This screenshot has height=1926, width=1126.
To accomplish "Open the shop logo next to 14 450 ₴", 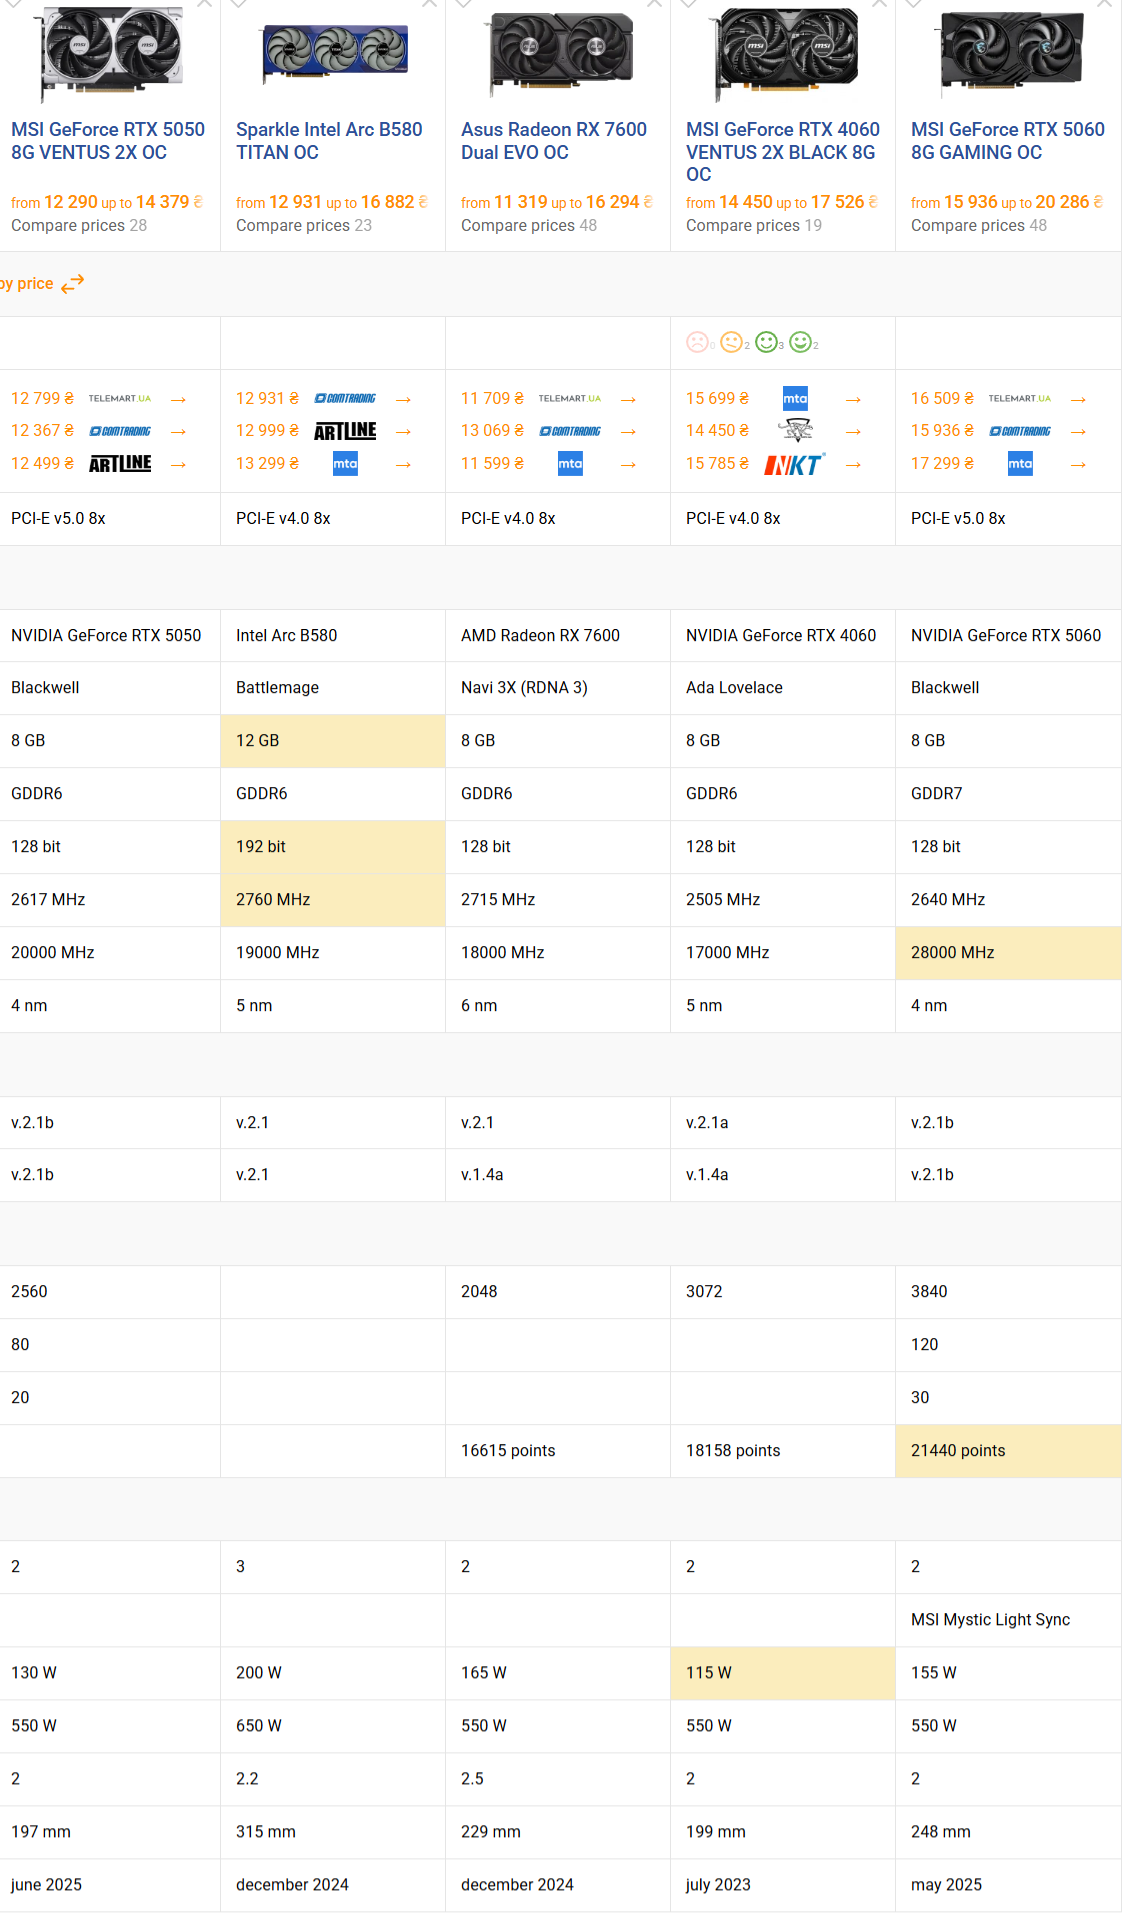I will tap(795, 431).
